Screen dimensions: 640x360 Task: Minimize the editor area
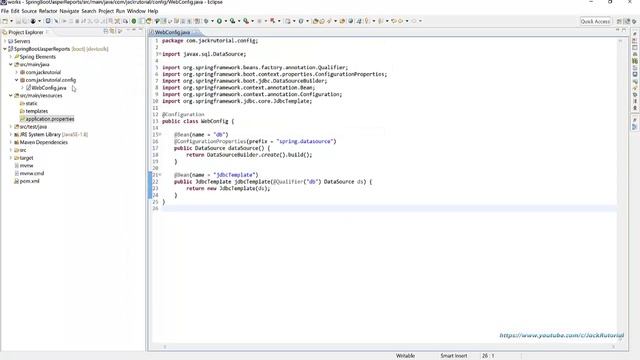click(x=617, y=30)
